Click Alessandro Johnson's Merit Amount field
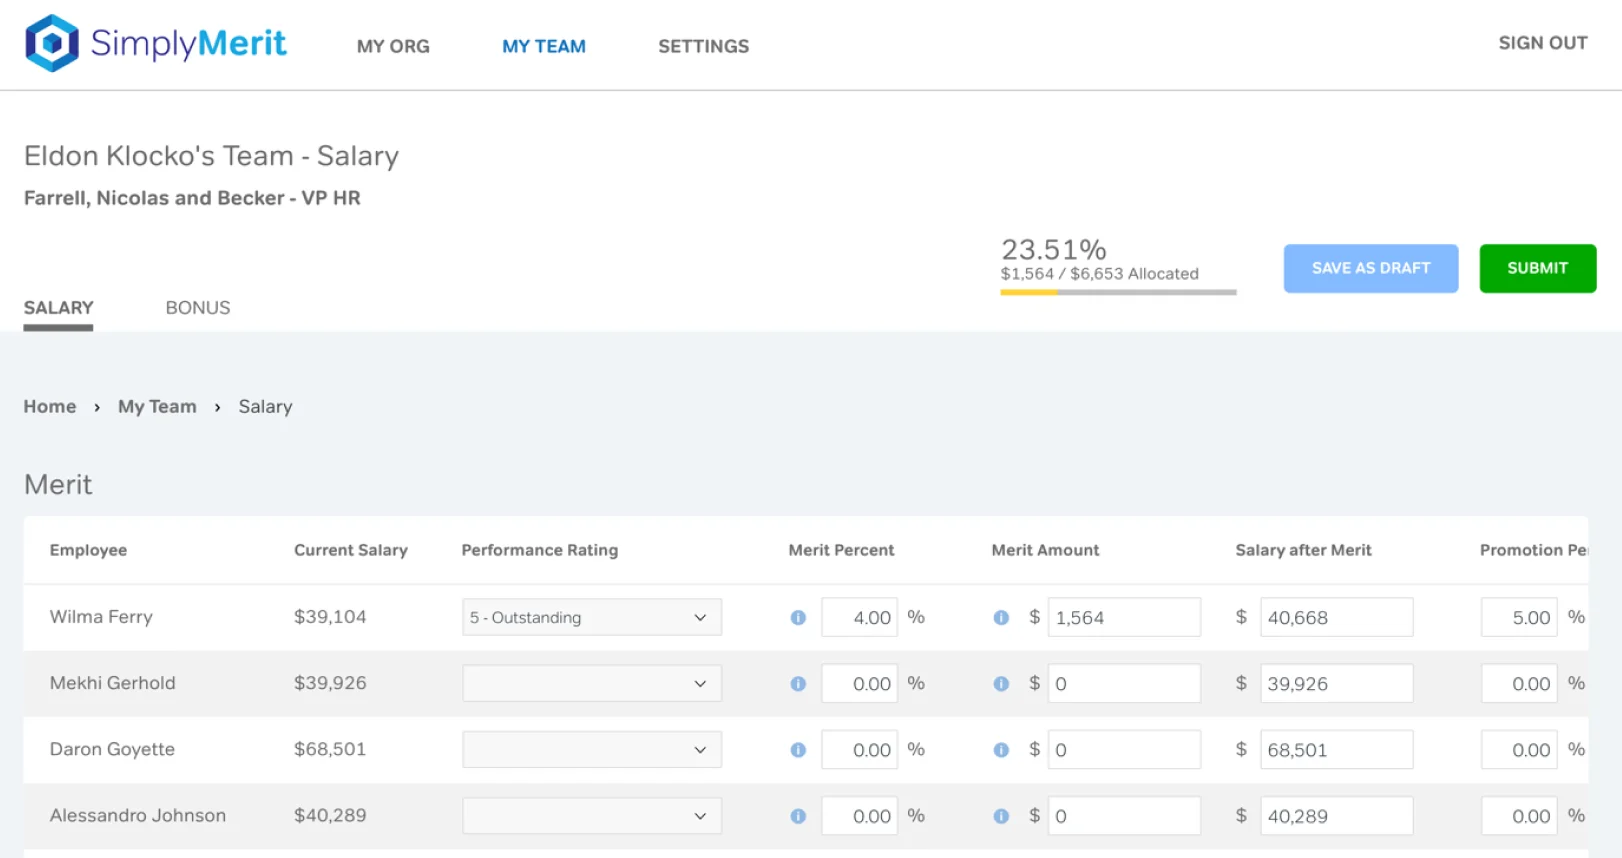1622x858 pixels. (1124, 815)
